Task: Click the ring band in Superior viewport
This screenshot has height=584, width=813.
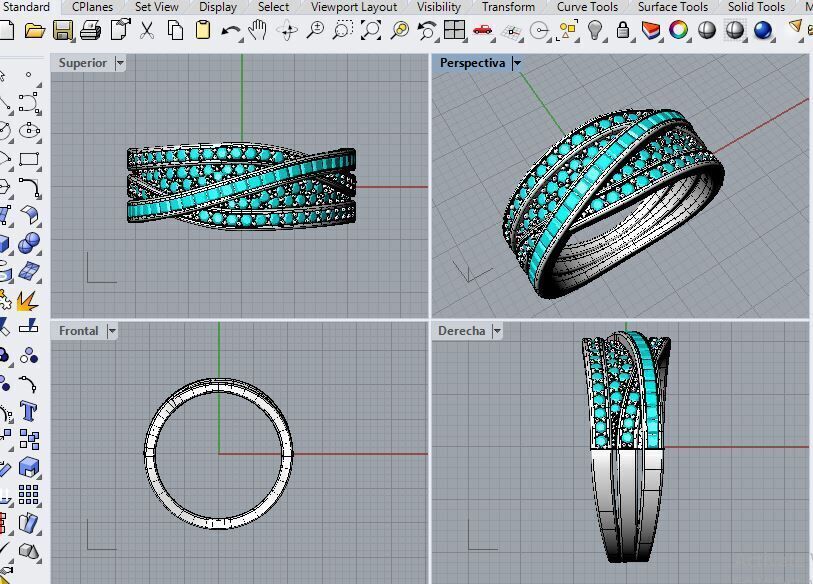Action: coord(242,187)
